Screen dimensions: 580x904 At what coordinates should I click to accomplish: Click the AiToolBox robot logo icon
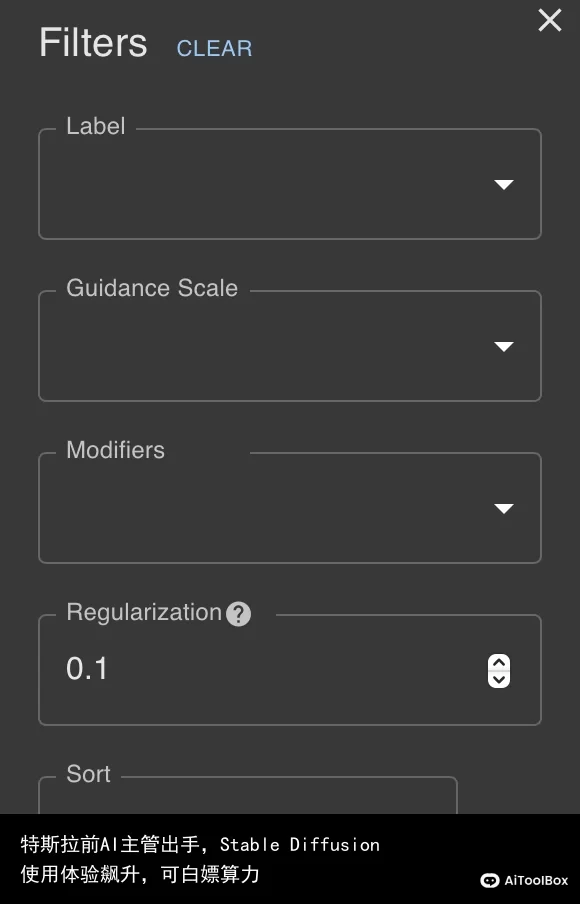(x=489, y=880)
